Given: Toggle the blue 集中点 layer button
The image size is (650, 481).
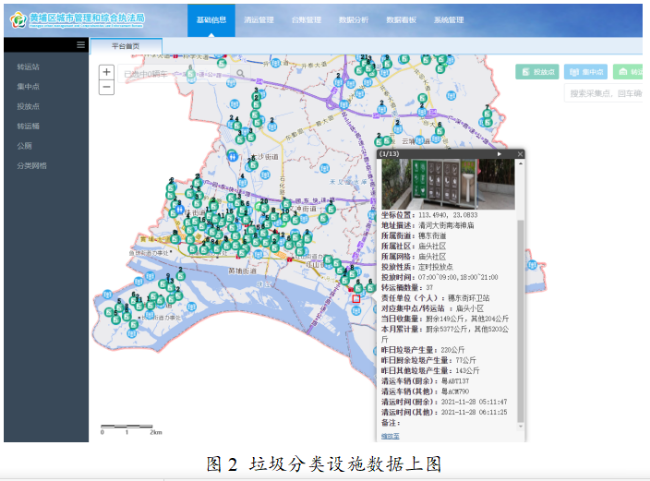Looking at the screenshot, I should point(585,72).
